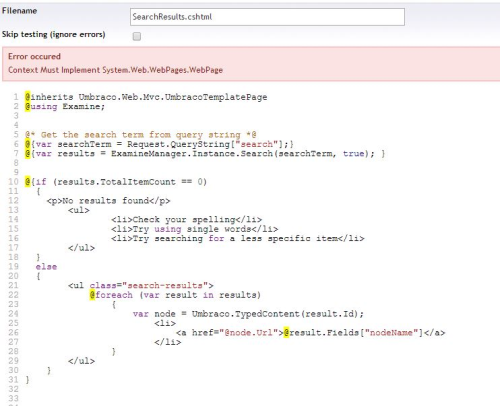Click the ExamineManager.Instance.Search code
This screenshot has height=406, width=500.
[x=192, y=154]
